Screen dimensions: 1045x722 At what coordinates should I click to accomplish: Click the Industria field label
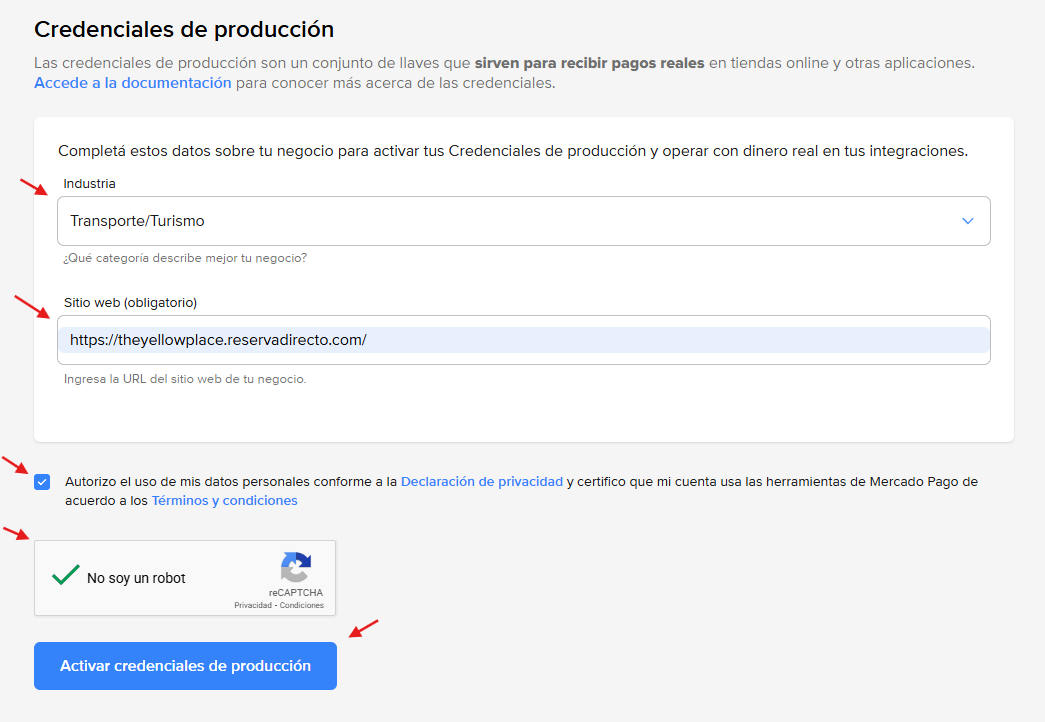coord(89,184)
